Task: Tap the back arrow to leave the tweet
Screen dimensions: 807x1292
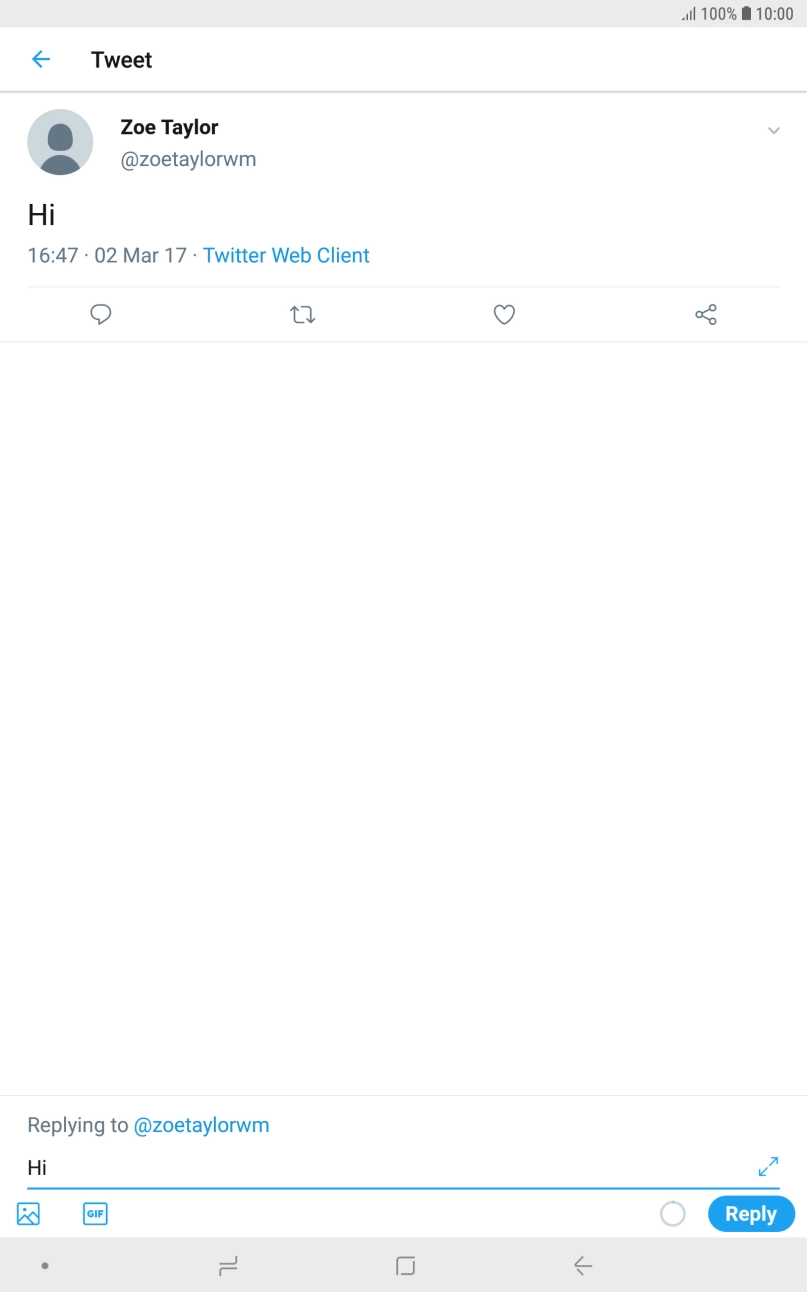Action: pos(39,59)
